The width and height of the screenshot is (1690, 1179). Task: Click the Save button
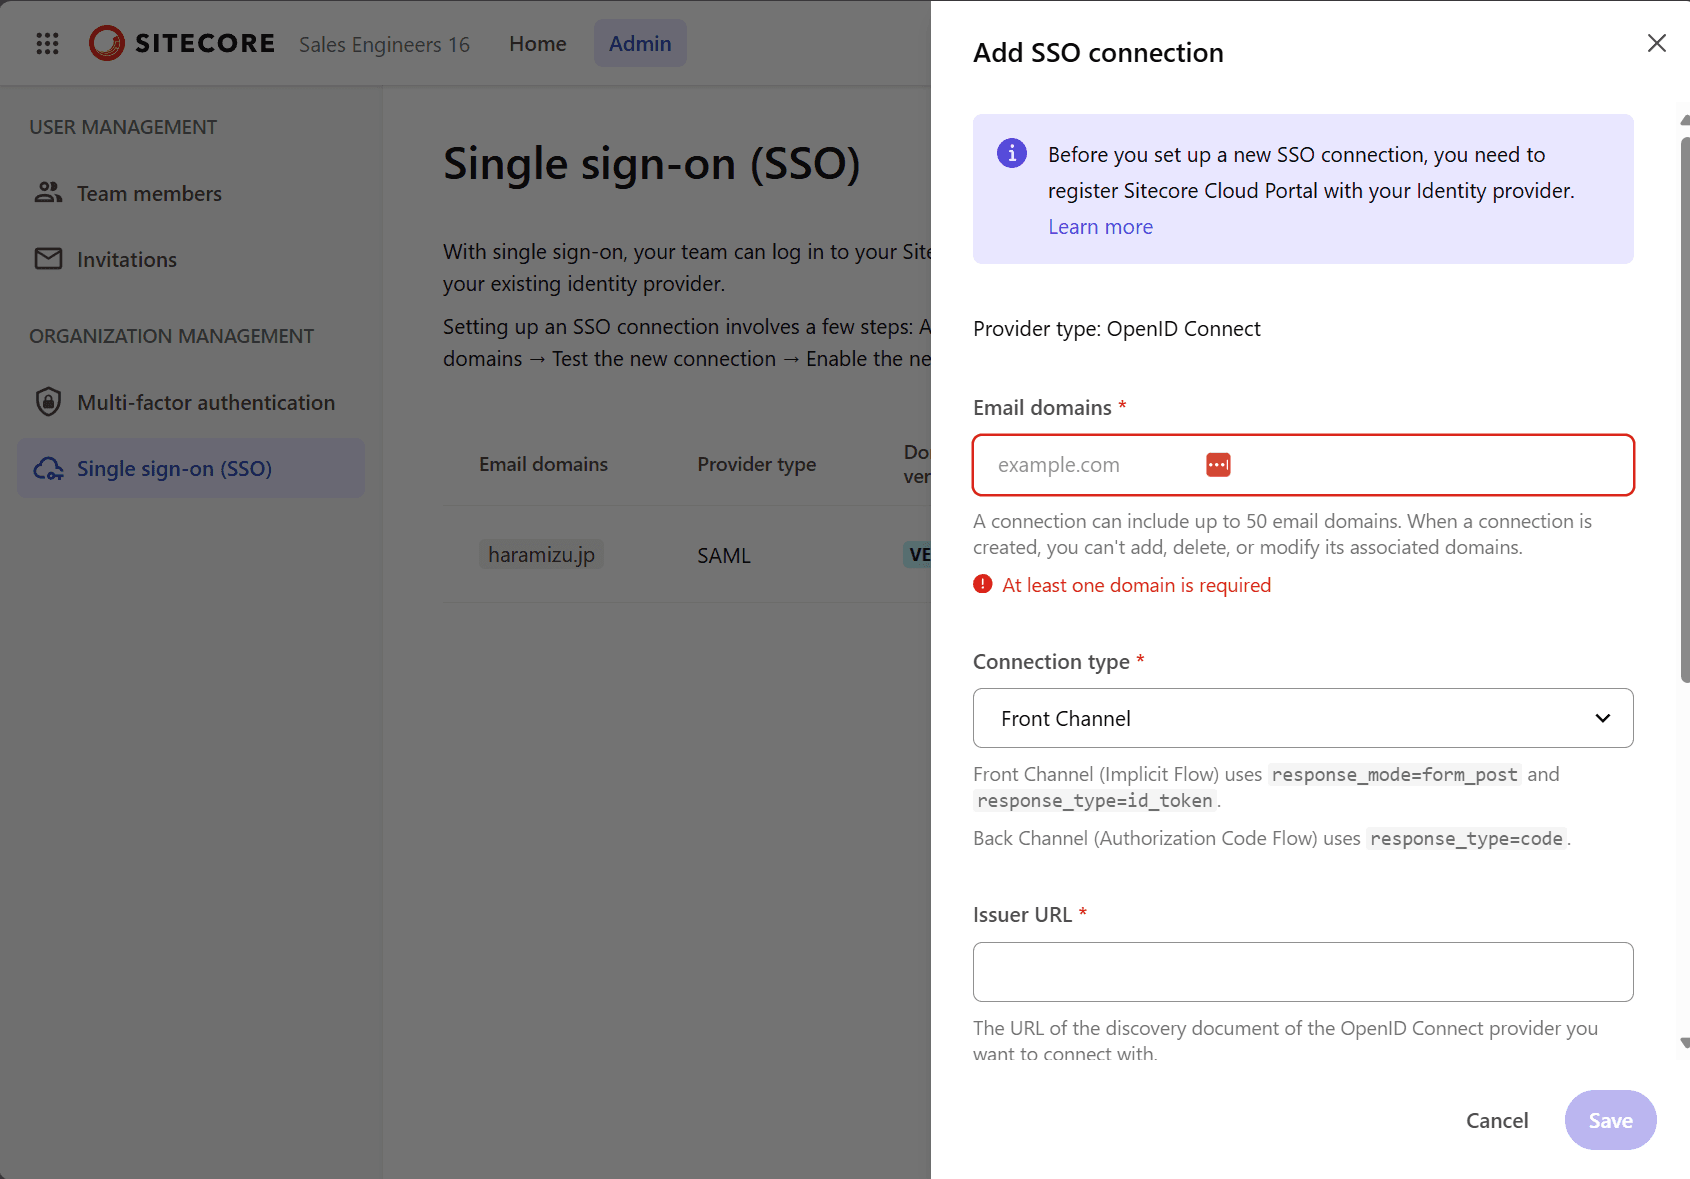coord(1609,1120)
